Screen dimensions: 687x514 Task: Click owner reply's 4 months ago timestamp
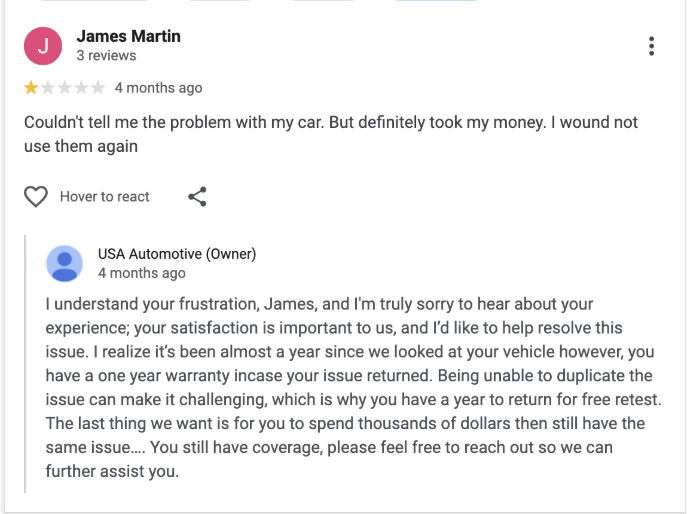click(x=142, y=273)
